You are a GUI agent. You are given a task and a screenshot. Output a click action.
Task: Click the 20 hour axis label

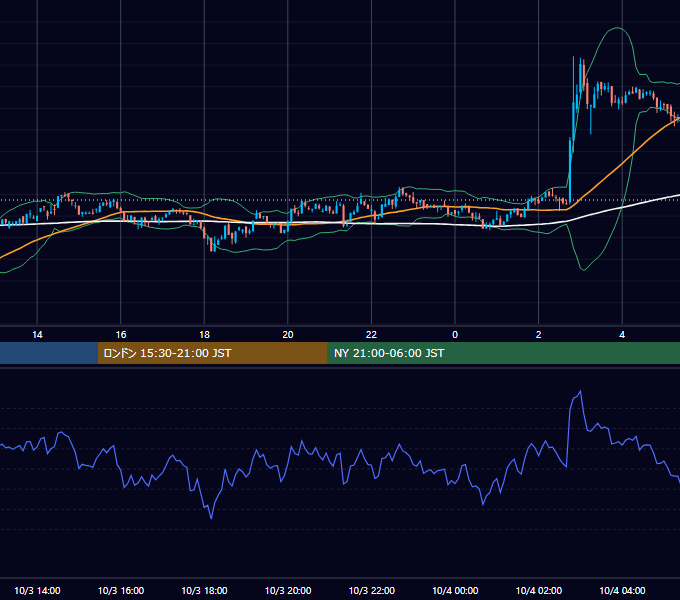click(x=288, y=335)
